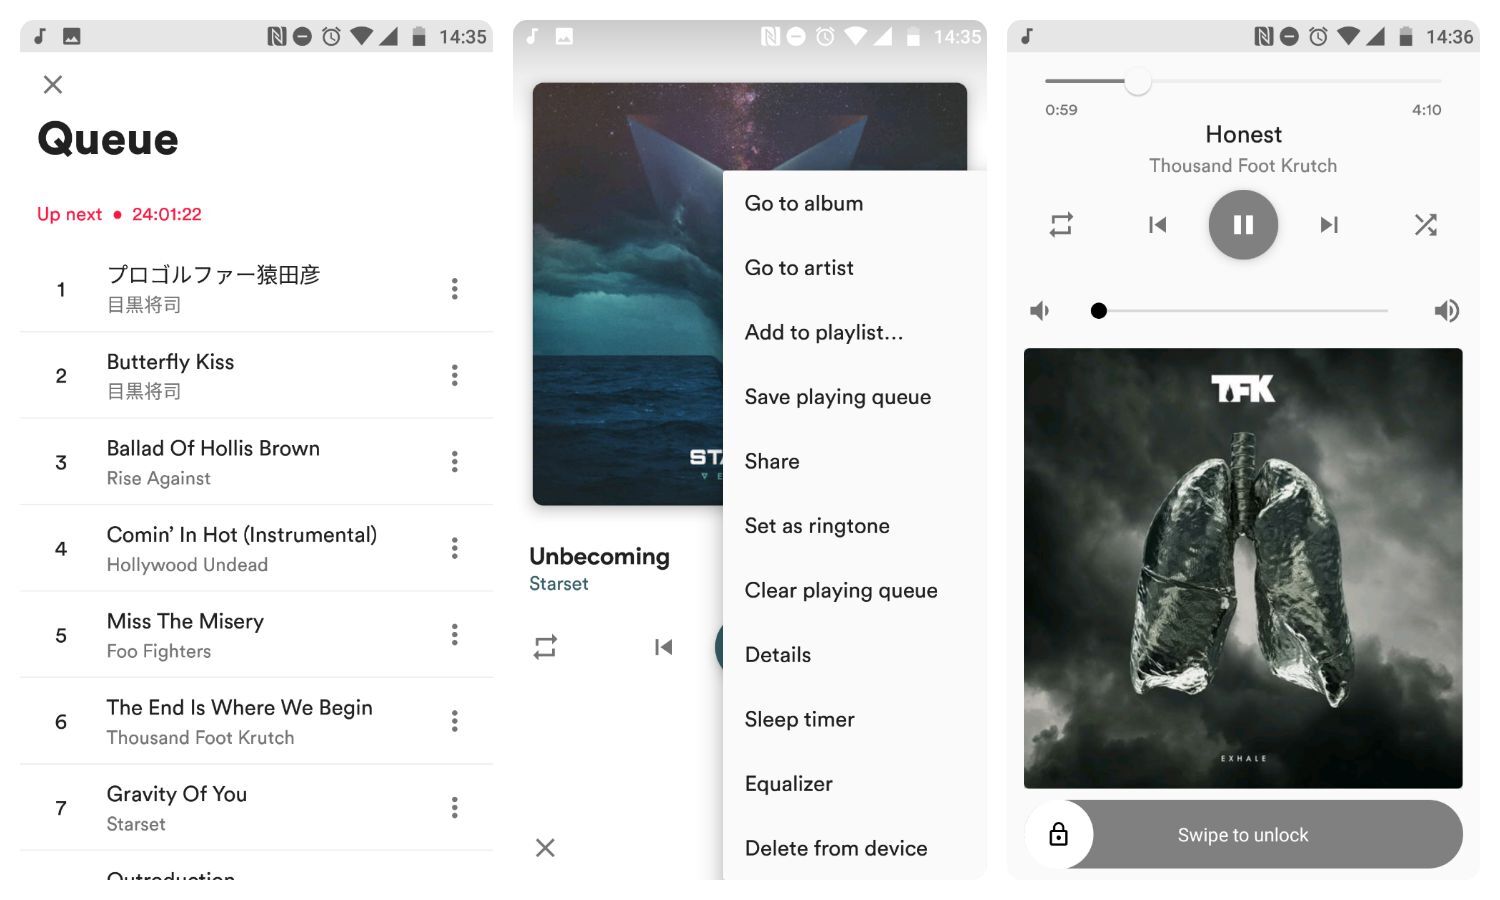Screen dimensions: 1500x900
Task: Open Equalizer from the context menu
Action: click(788, 784)
